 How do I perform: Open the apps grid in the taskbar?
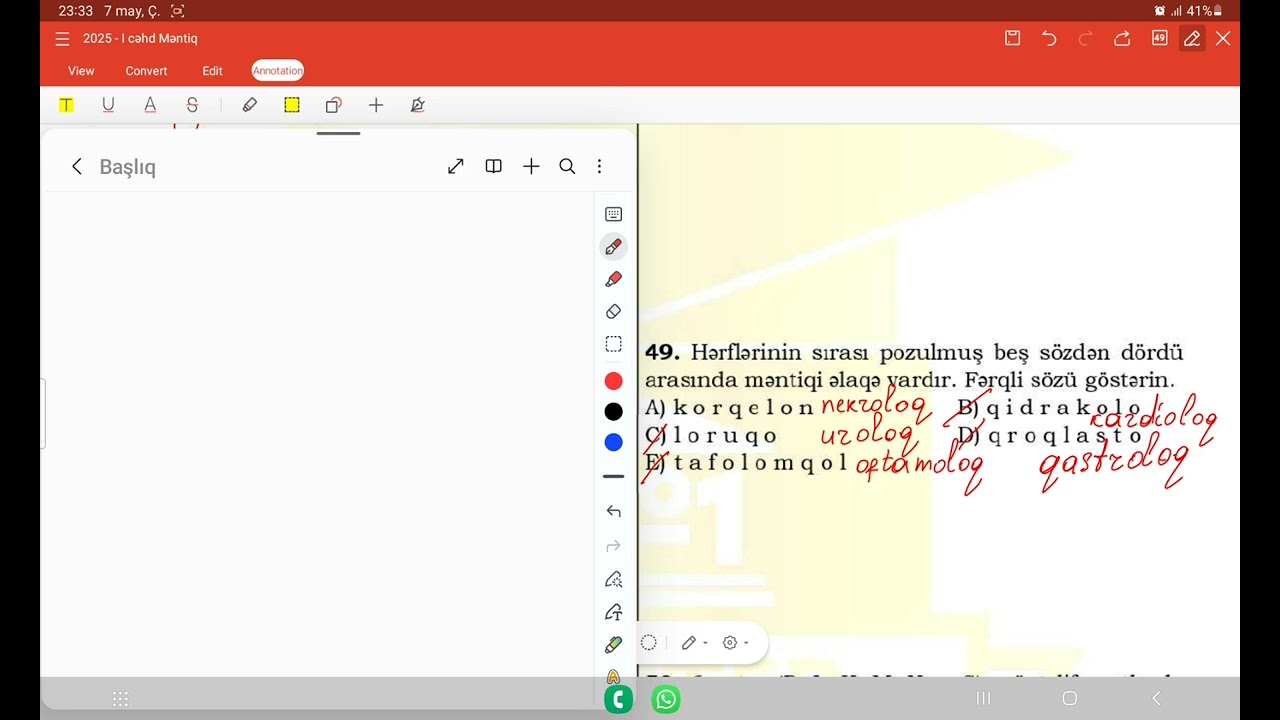coord(120,699)
